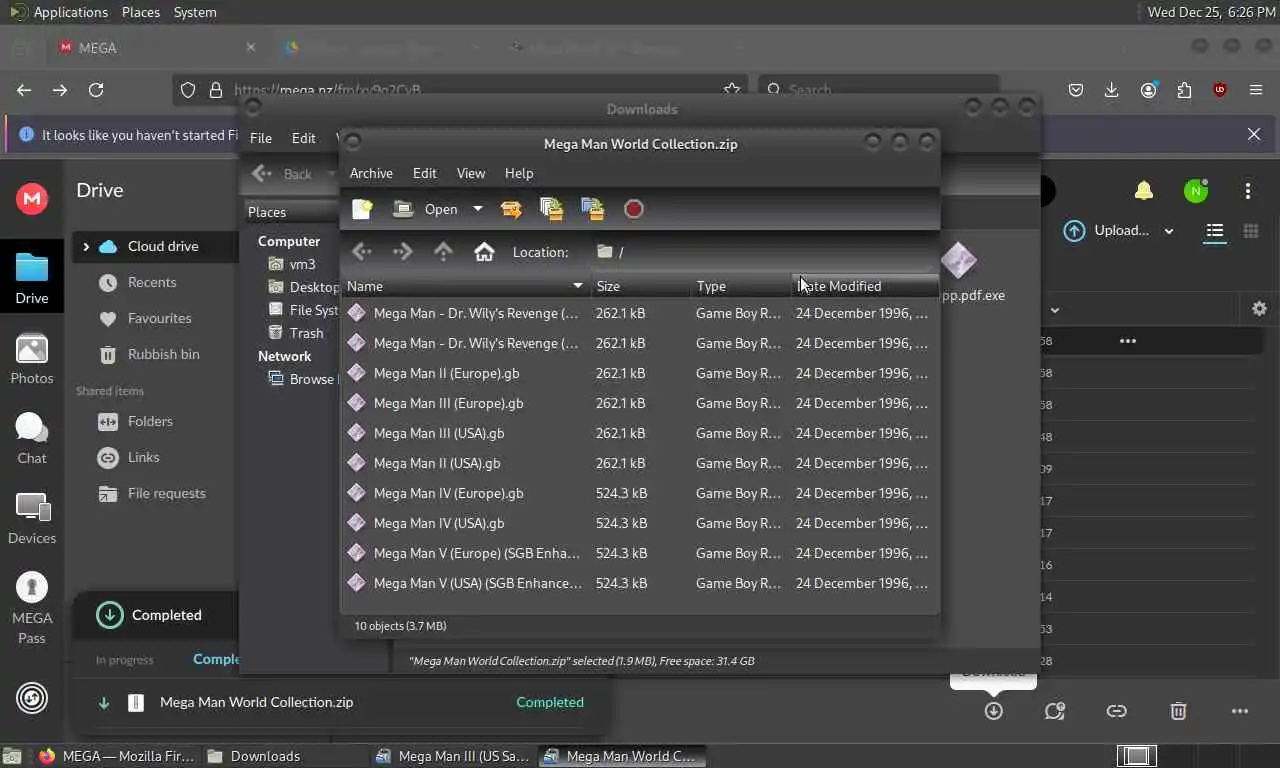Viewport: 1280px width, 768px height.
Task: Select Mega Man II (USA).gb file
Action: (x=640, y=463)
